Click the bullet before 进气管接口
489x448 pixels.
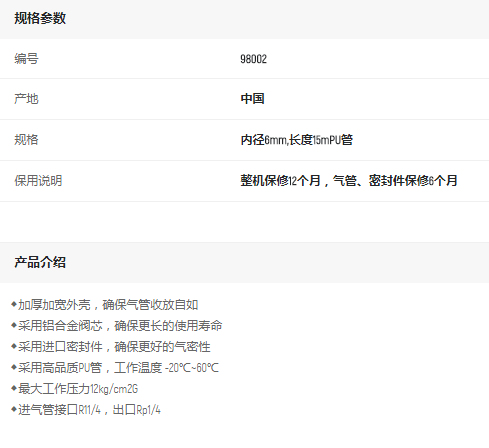pyautogui.click(x=14, y=409)
